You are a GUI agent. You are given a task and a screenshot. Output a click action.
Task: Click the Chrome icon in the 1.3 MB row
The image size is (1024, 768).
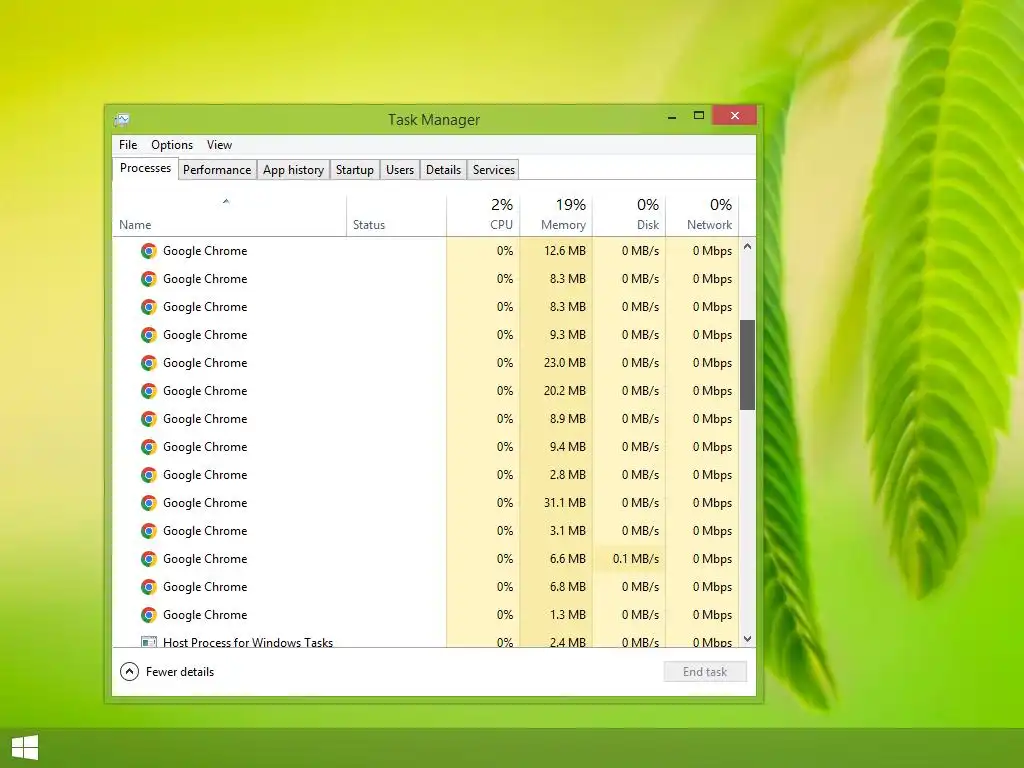[149, 615]
